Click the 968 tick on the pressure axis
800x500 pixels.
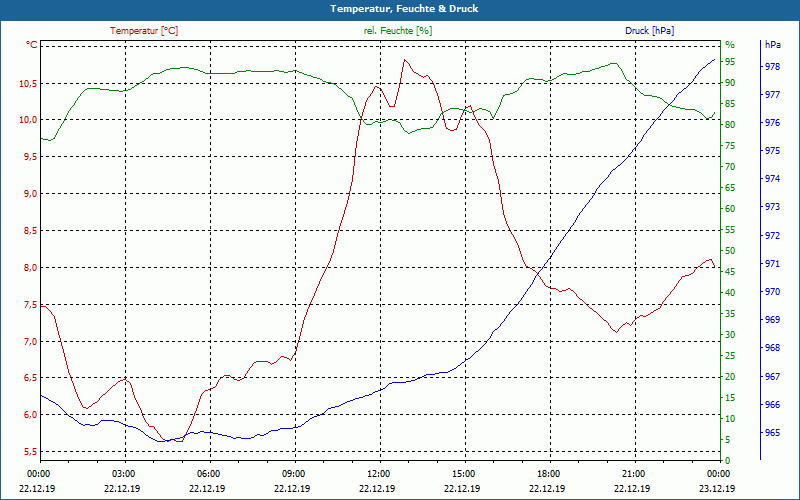[x=773, y=348]
